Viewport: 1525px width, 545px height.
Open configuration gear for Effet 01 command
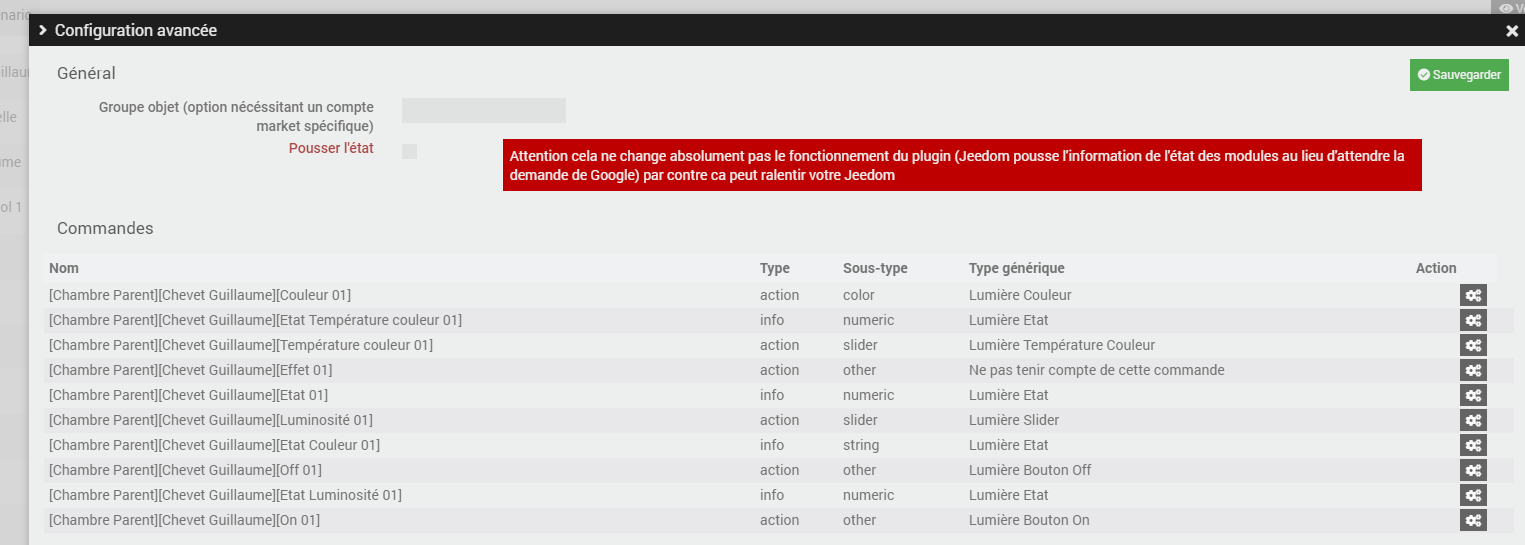click(1473, 370)
